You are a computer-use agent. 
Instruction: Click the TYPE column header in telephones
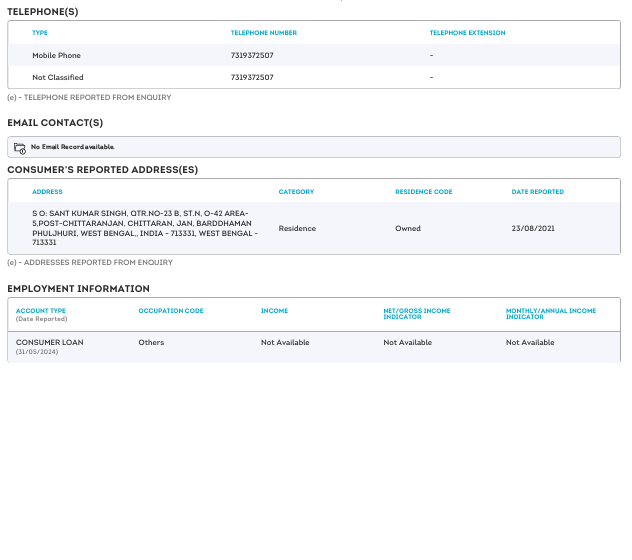pyautogui.click(x=40, y=33)
